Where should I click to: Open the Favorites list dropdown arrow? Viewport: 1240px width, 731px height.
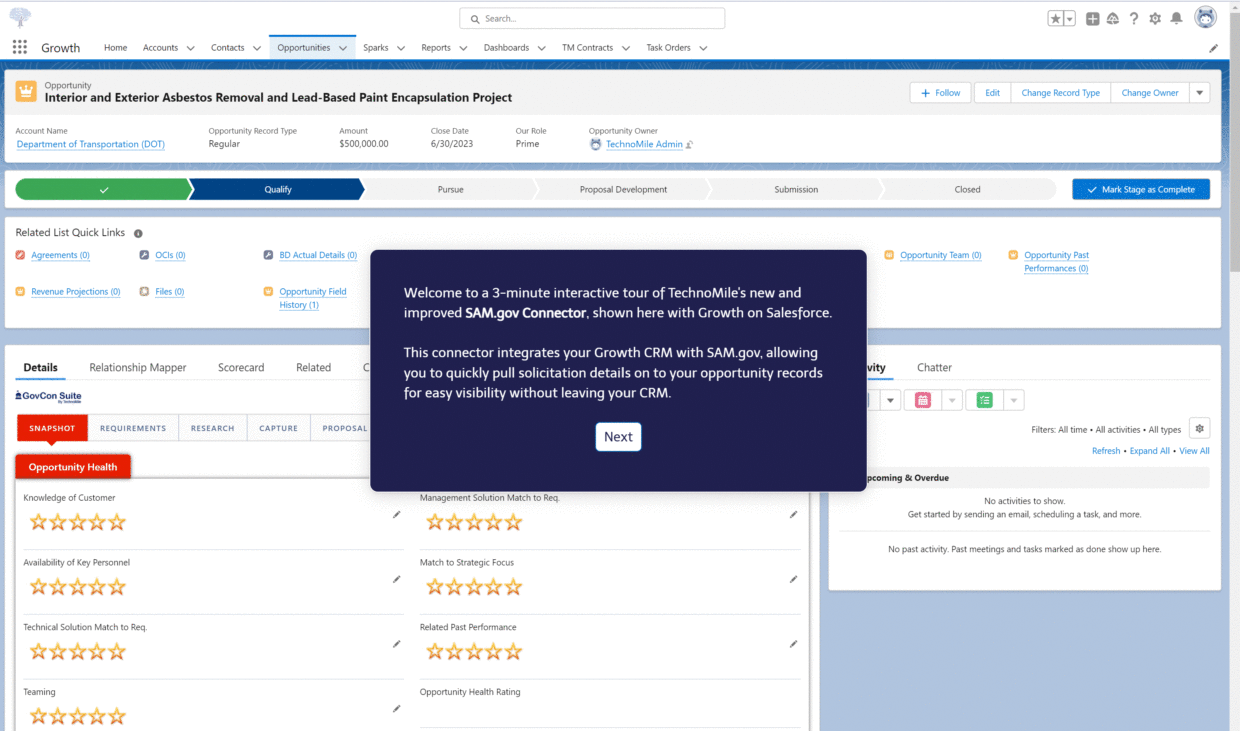(x=1070, y=19)
